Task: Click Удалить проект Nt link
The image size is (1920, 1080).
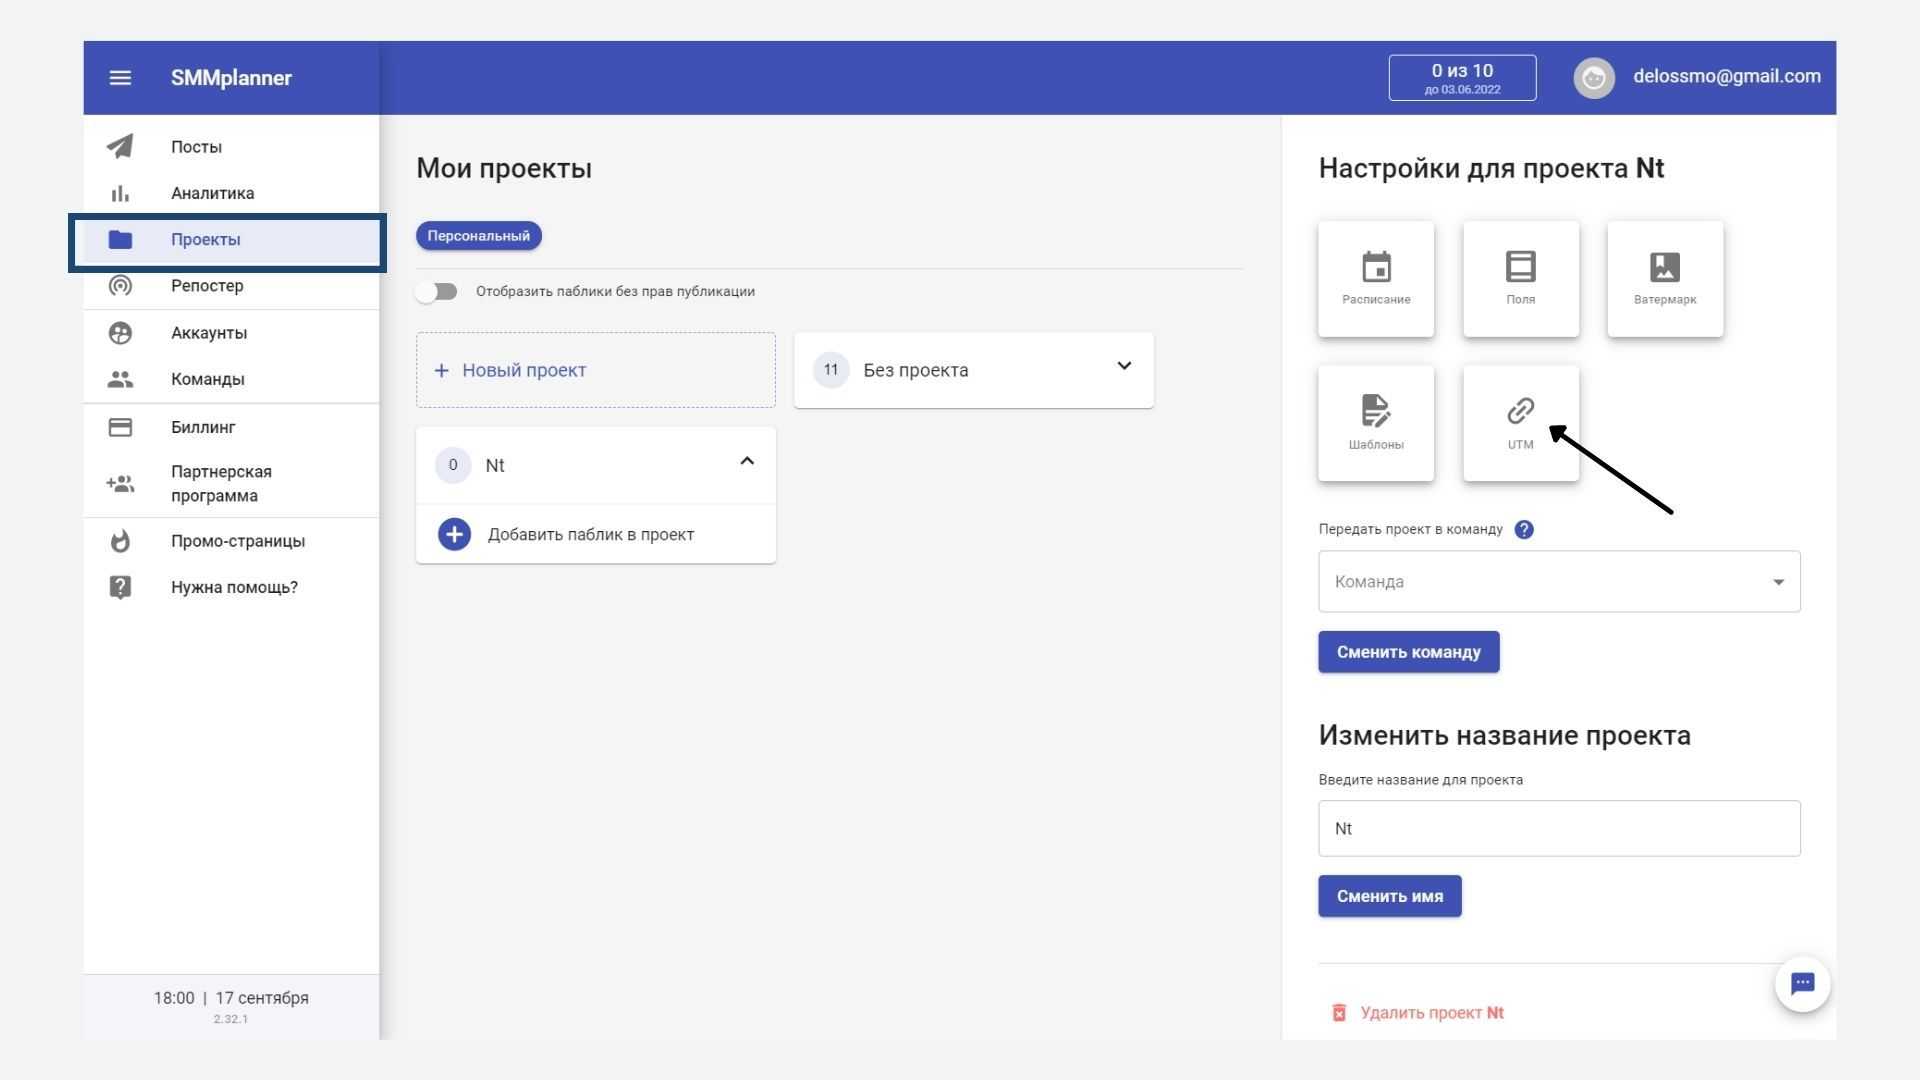Action: point(1431,1013)
